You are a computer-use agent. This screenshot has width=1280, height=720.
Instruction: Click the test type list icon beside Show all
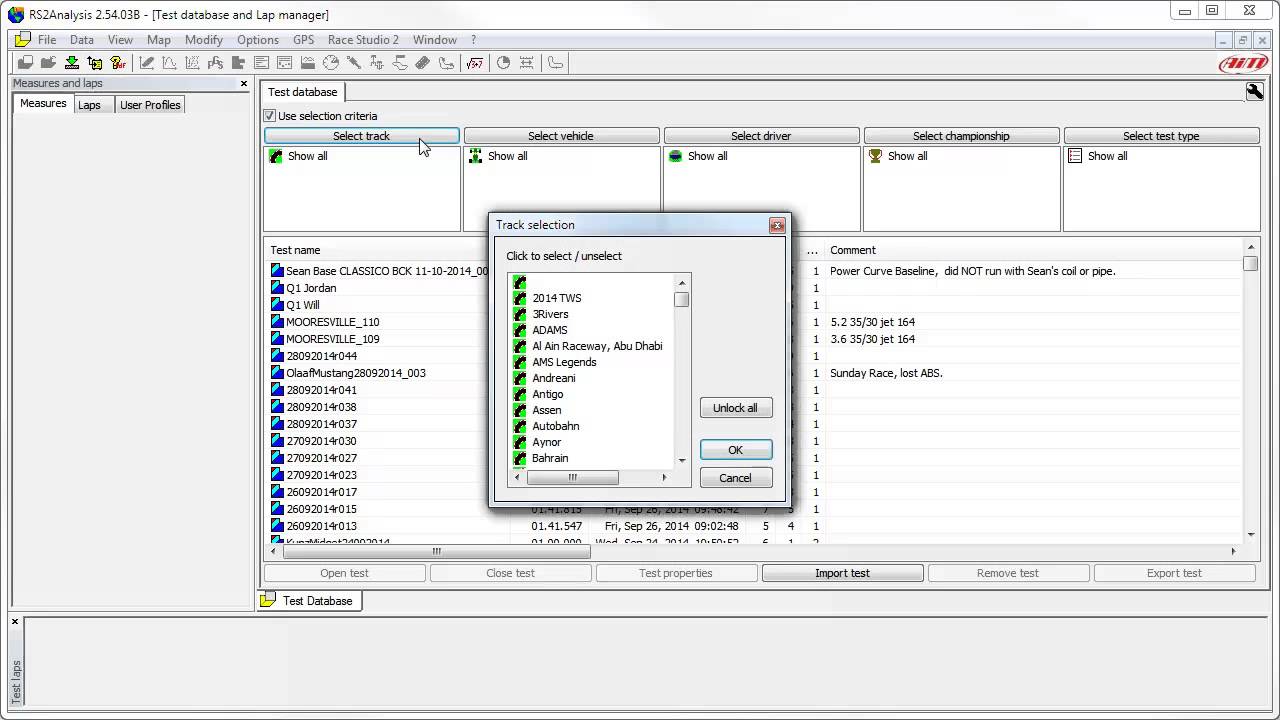coord(1075,156)
